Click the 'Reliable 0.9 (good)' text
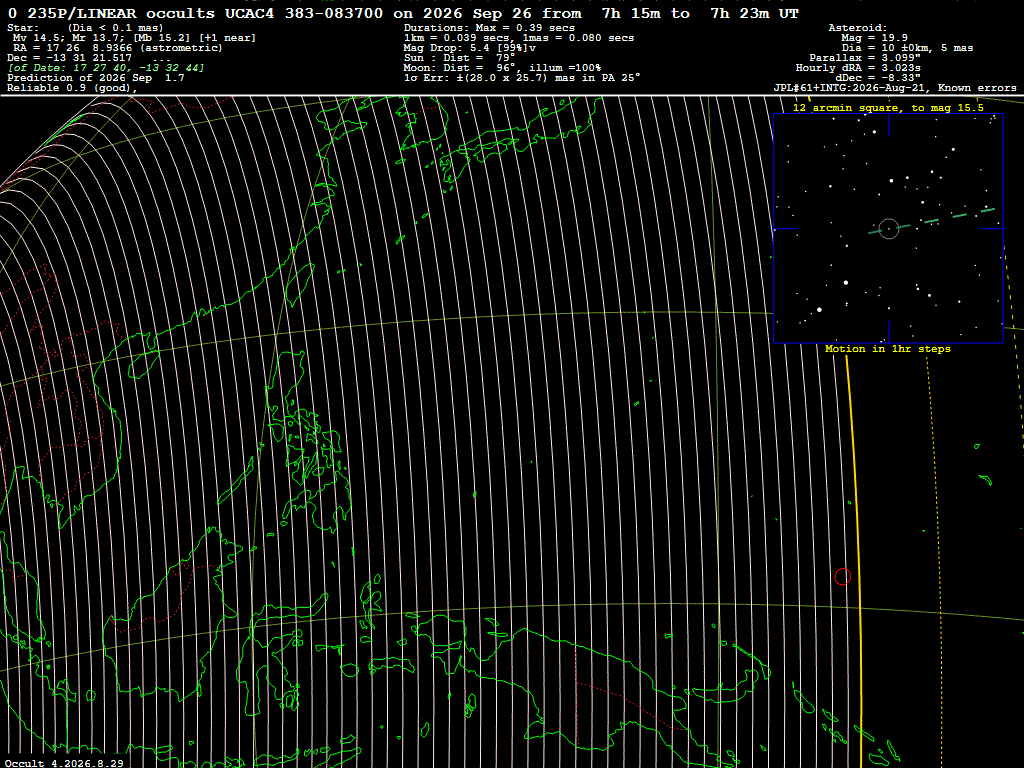Image resolution: width=1024 pixels, height=768 pixels. (x=69, y=88)
